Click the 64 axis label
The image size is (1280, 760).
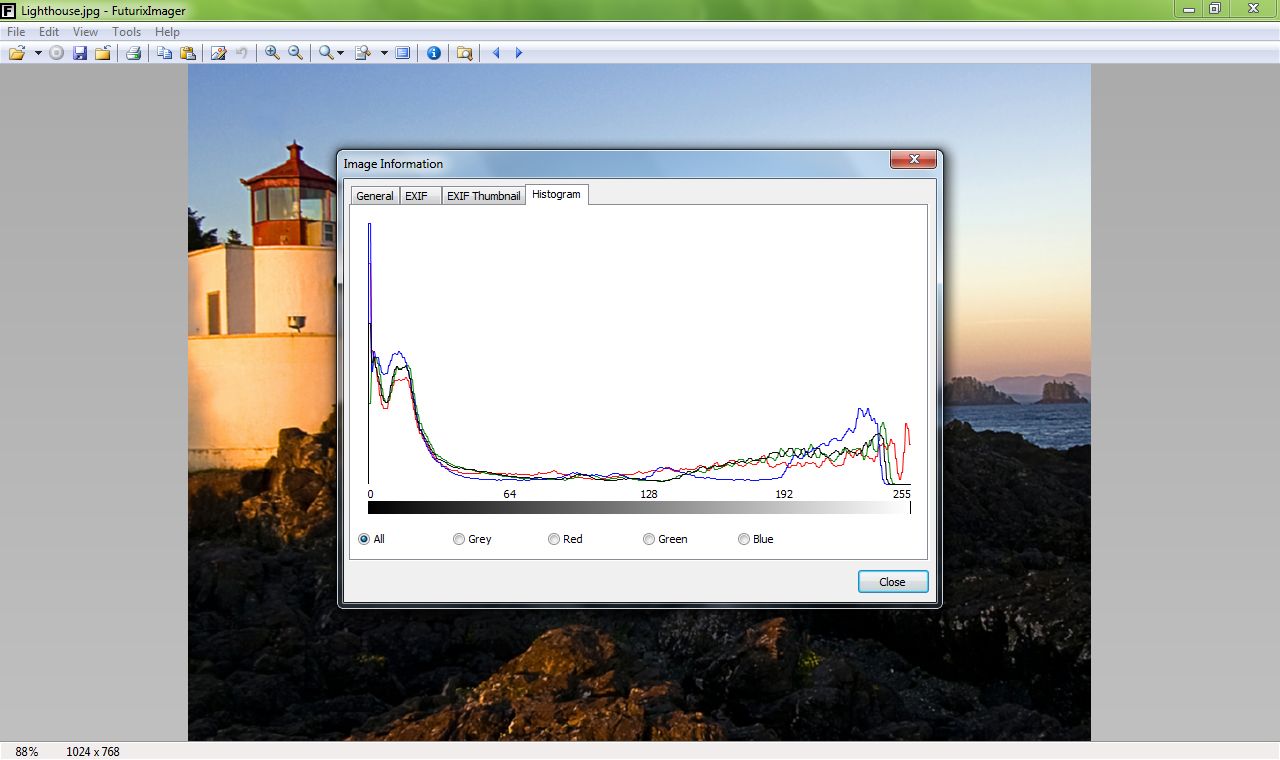(x=510, y=494)
